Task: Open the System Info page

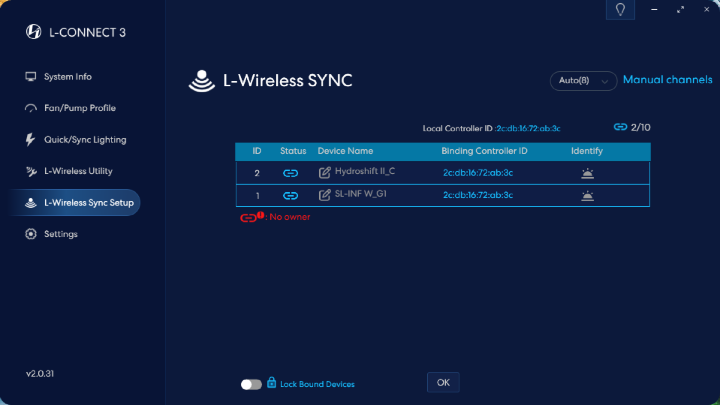Action: click(x=67, y=77)
